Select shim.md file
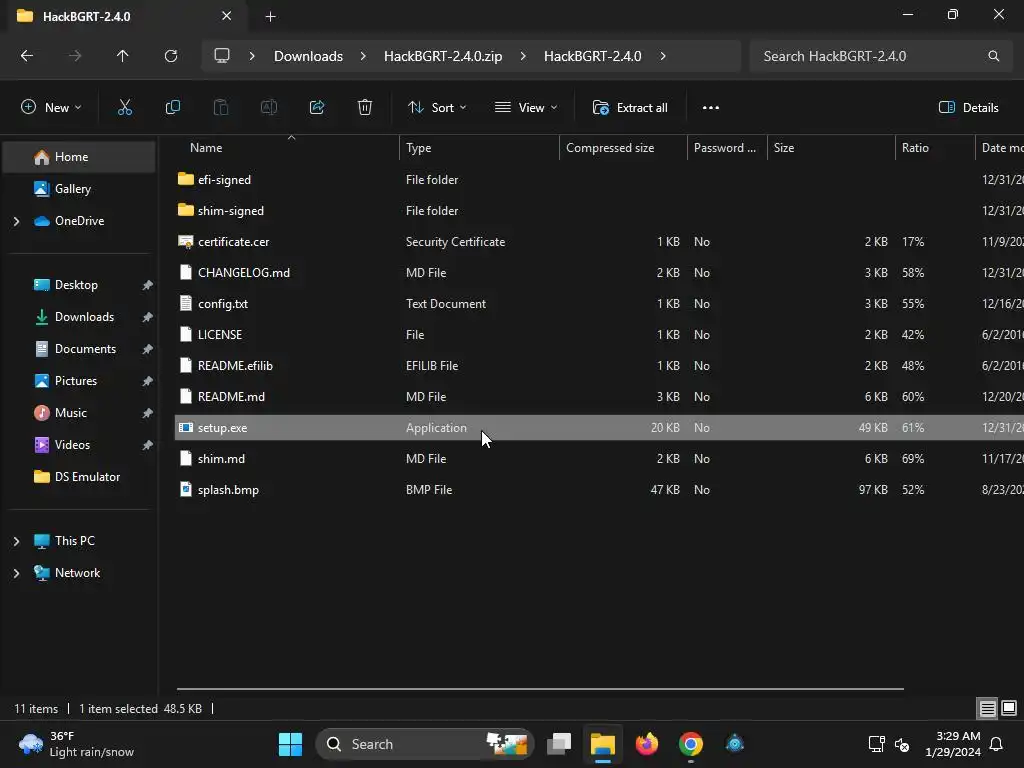This screenshot has height=768, width=1024. [x=599, y=459]
